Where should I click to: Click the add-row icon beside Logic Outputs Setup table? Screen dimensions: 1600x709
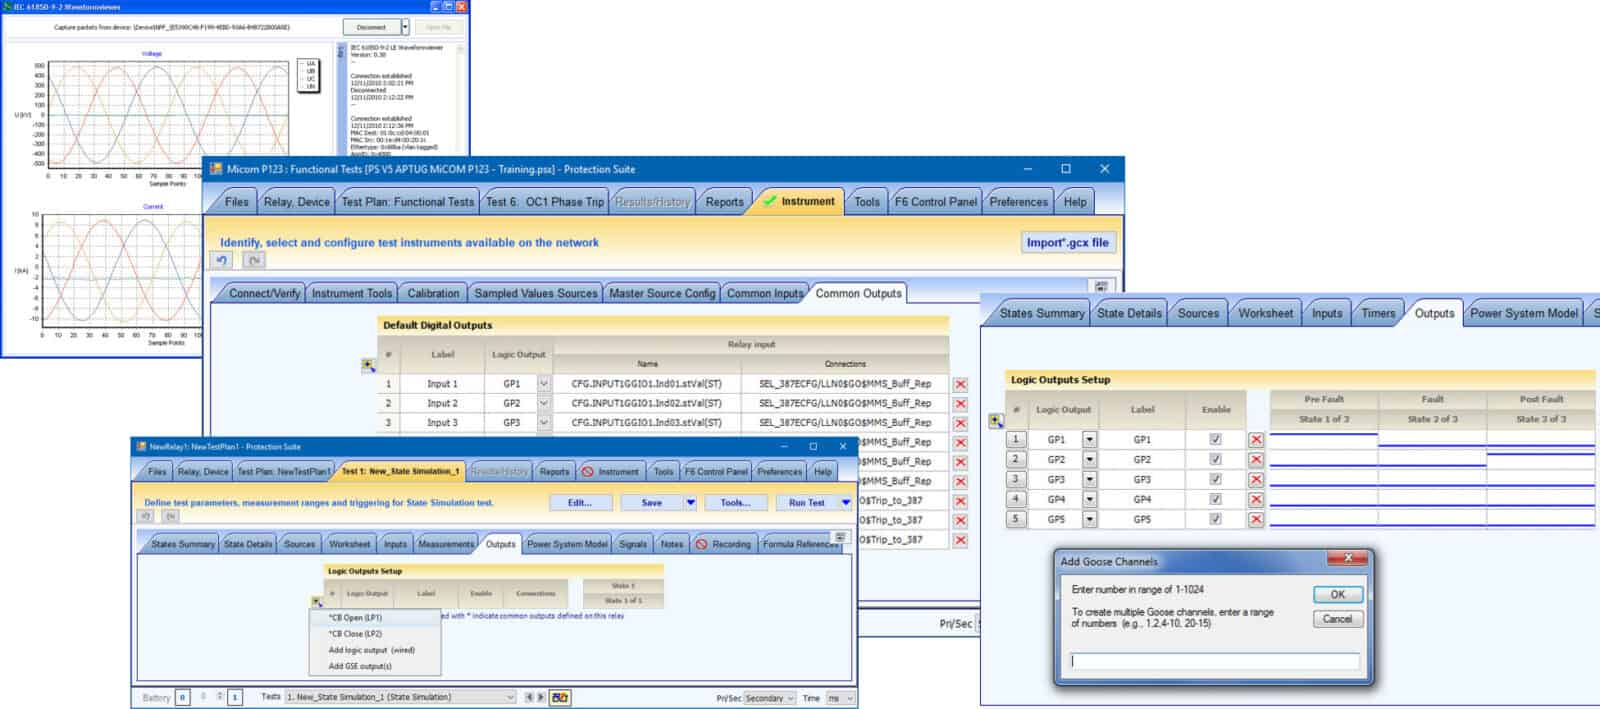click(x=996, y=421)
